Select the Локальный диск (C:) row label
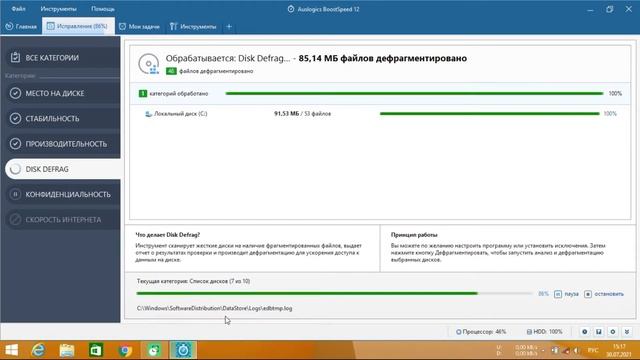 pos(180,114)
